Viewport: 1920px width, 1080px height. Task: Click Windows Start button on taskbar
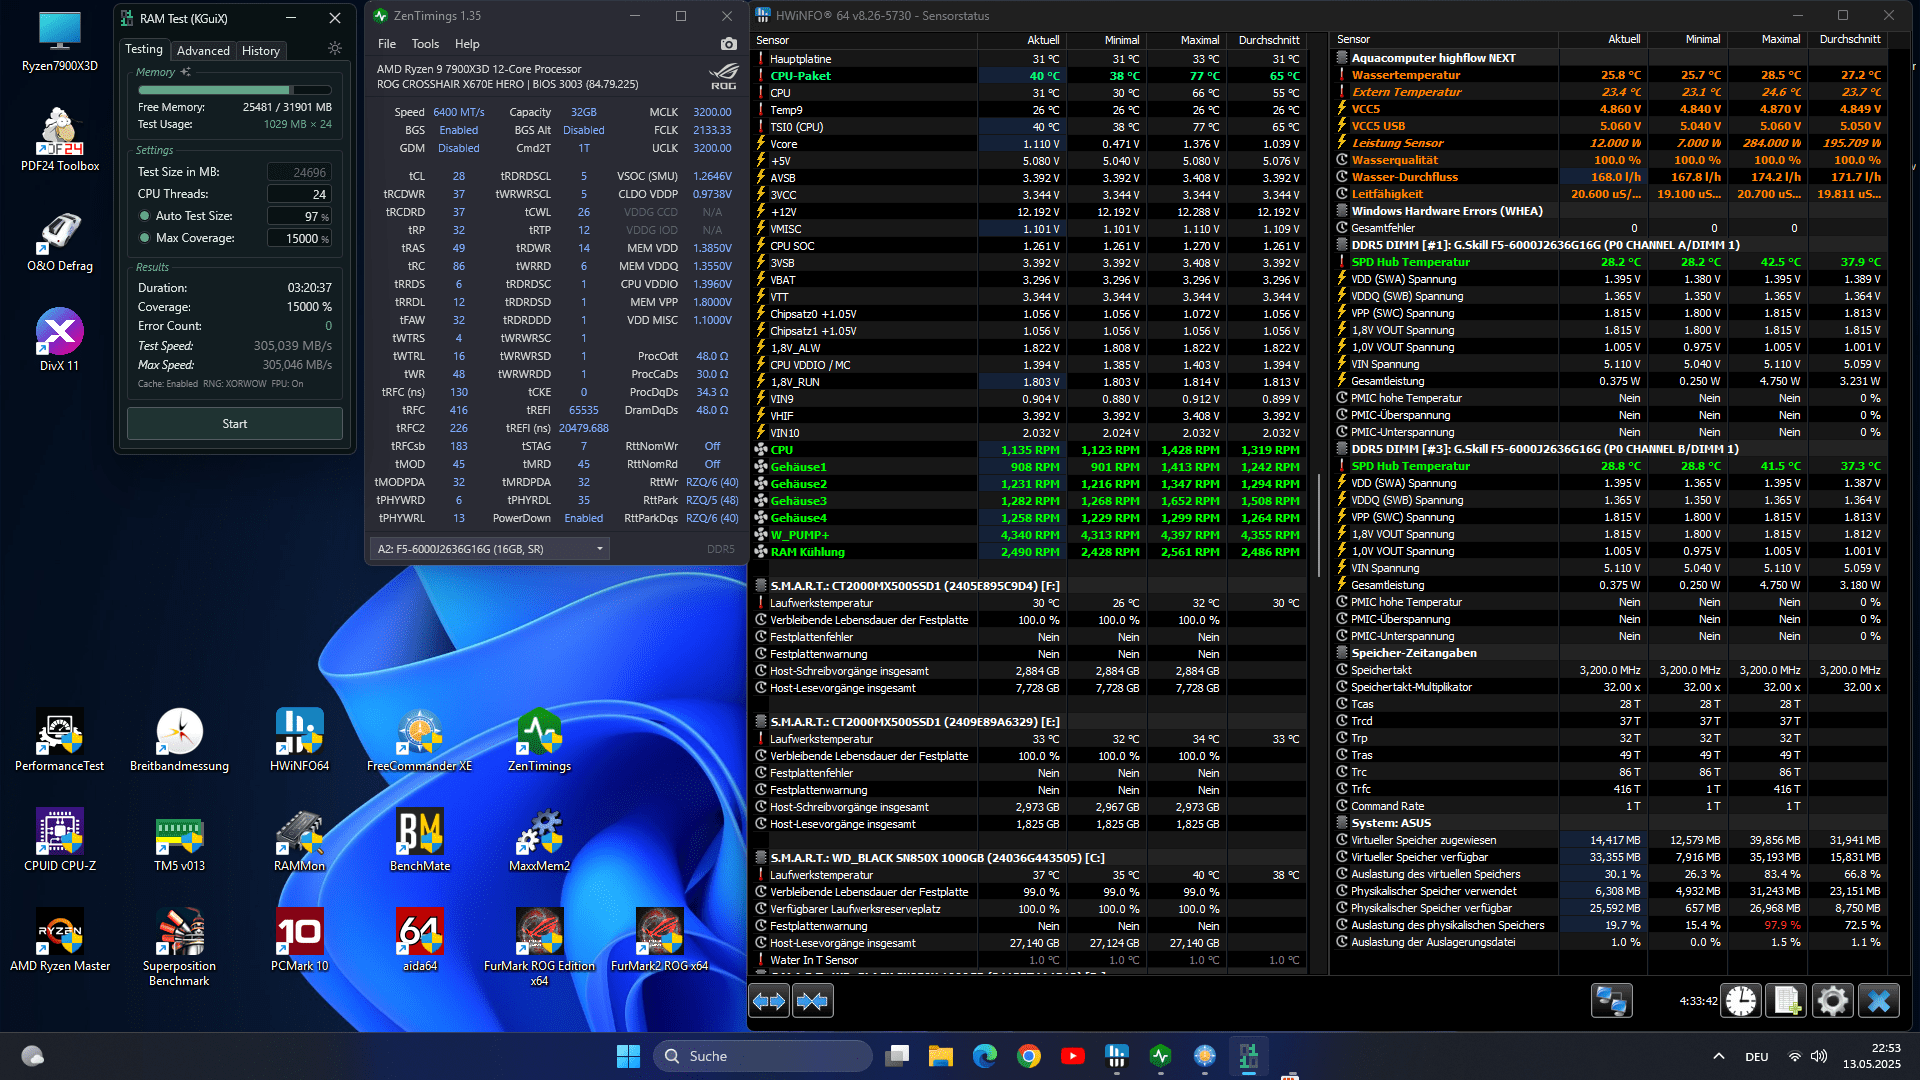pyautogui.click(x=628, y=1056)
